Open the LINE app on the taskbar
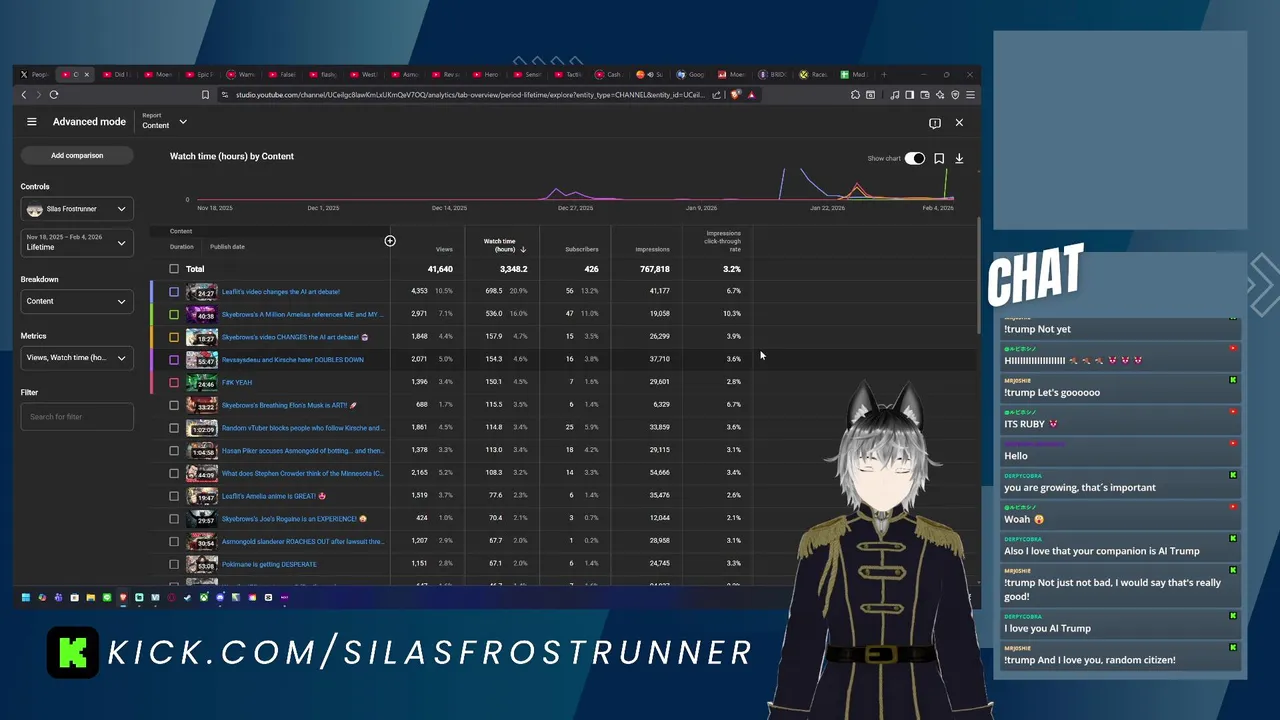Viewport: 1280px width, 720px height. (x=107, y=598)
